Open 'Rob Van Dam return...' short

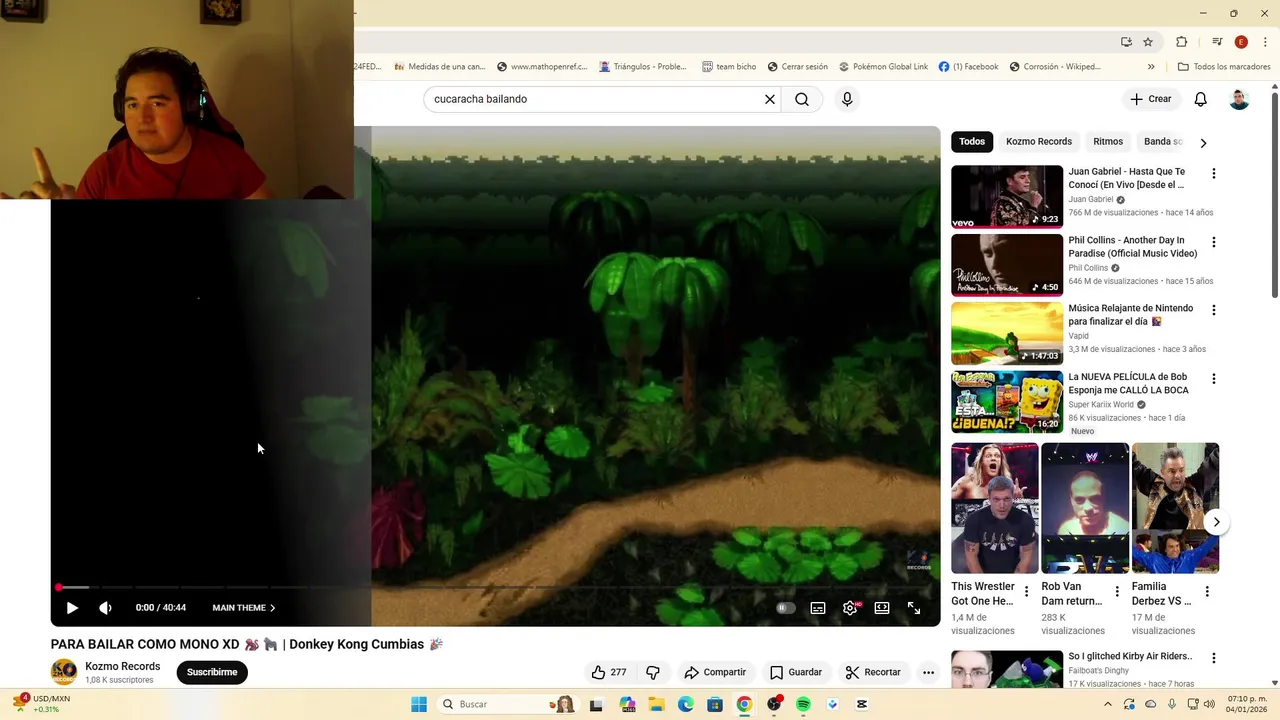1085,508
